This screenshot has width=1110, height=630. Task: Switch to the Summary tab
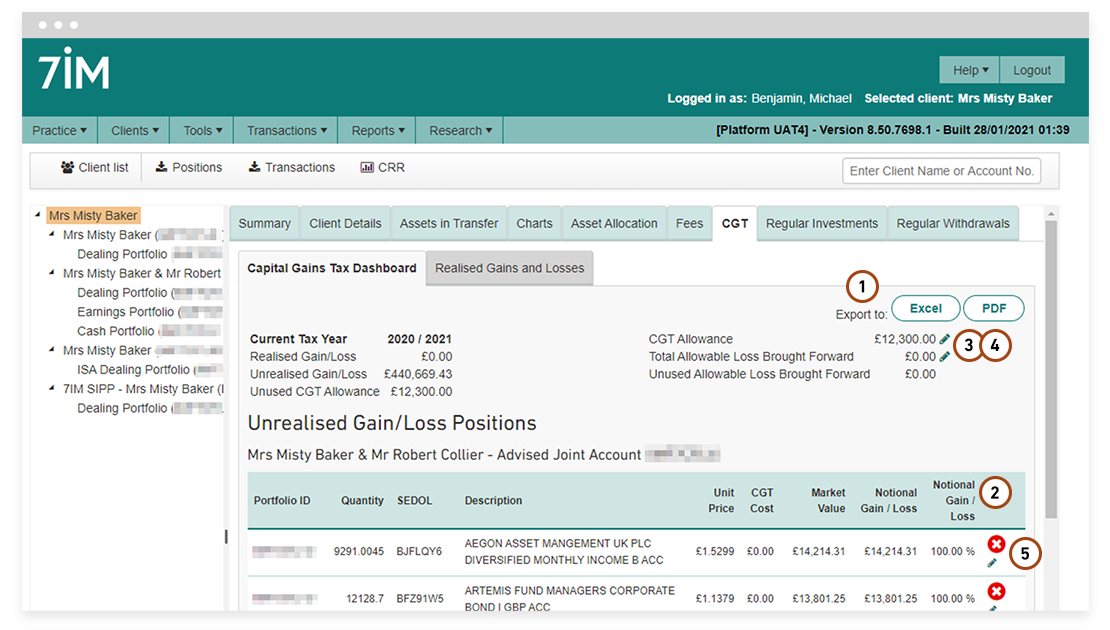(265, 224)
